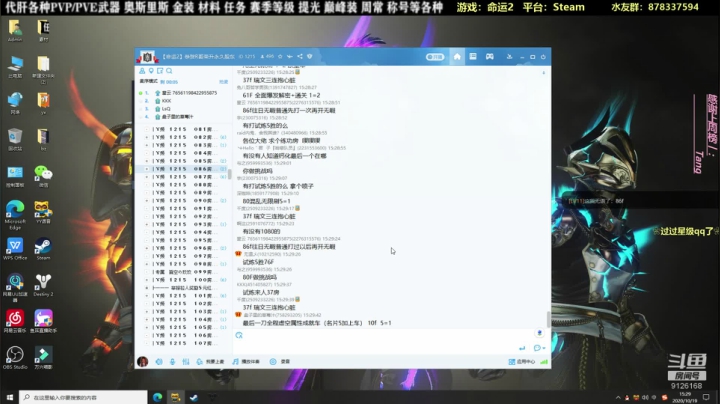Open the Destiny 2 desktop shortcut
This screenshot has height=404, width=720.
point(43,285)
